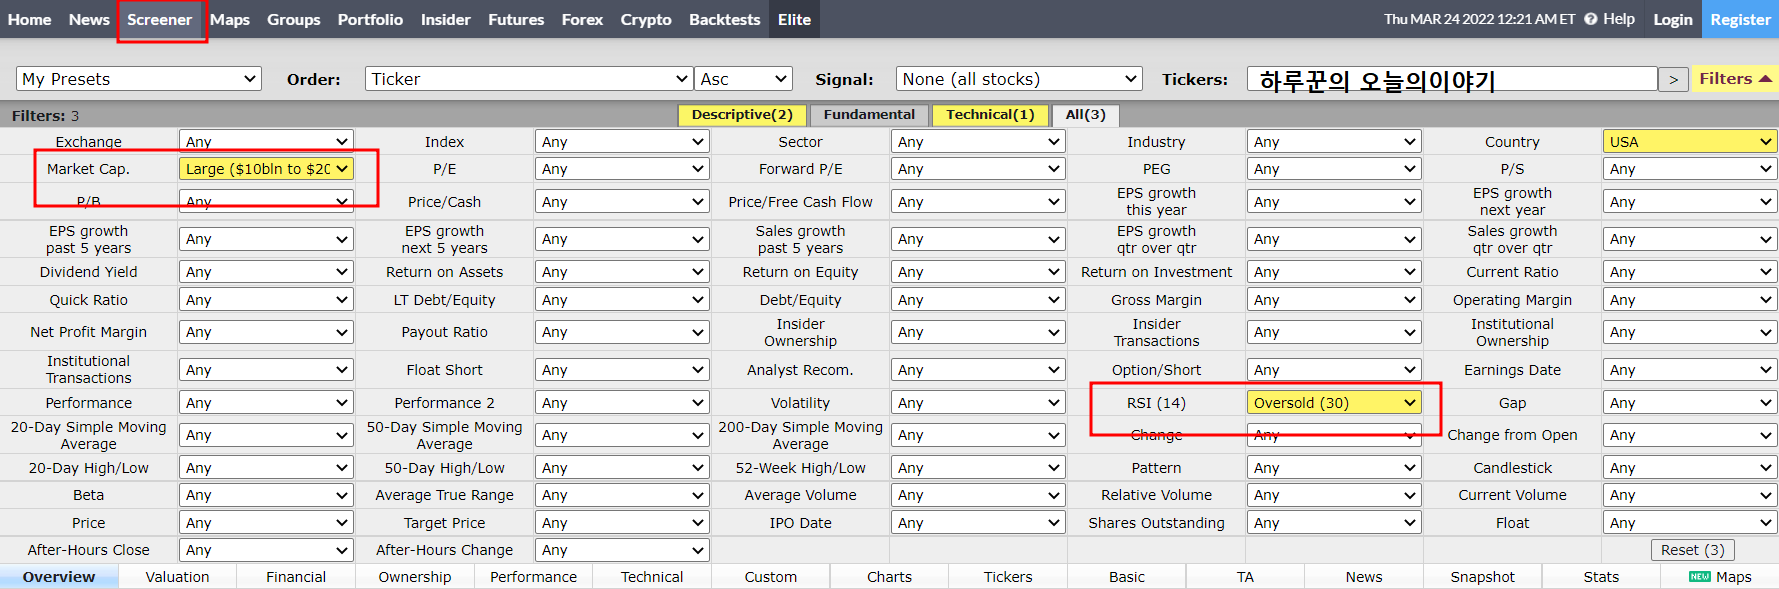
Task: Switch to the Charts view tab
Action: coord(890,577)
